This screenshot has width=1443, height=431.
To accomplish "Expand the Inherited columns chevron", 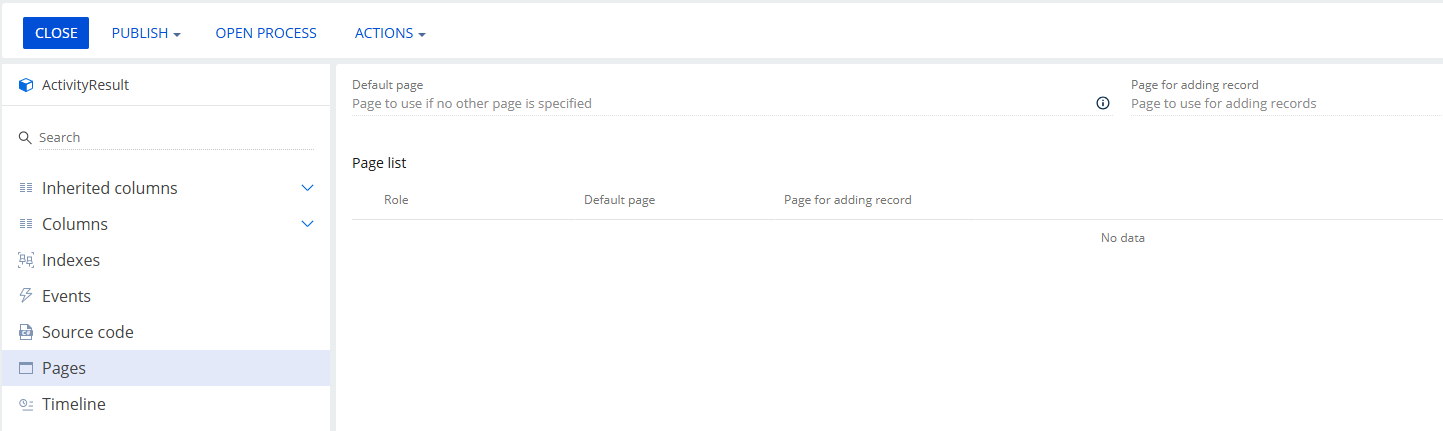I will [308, 188].
